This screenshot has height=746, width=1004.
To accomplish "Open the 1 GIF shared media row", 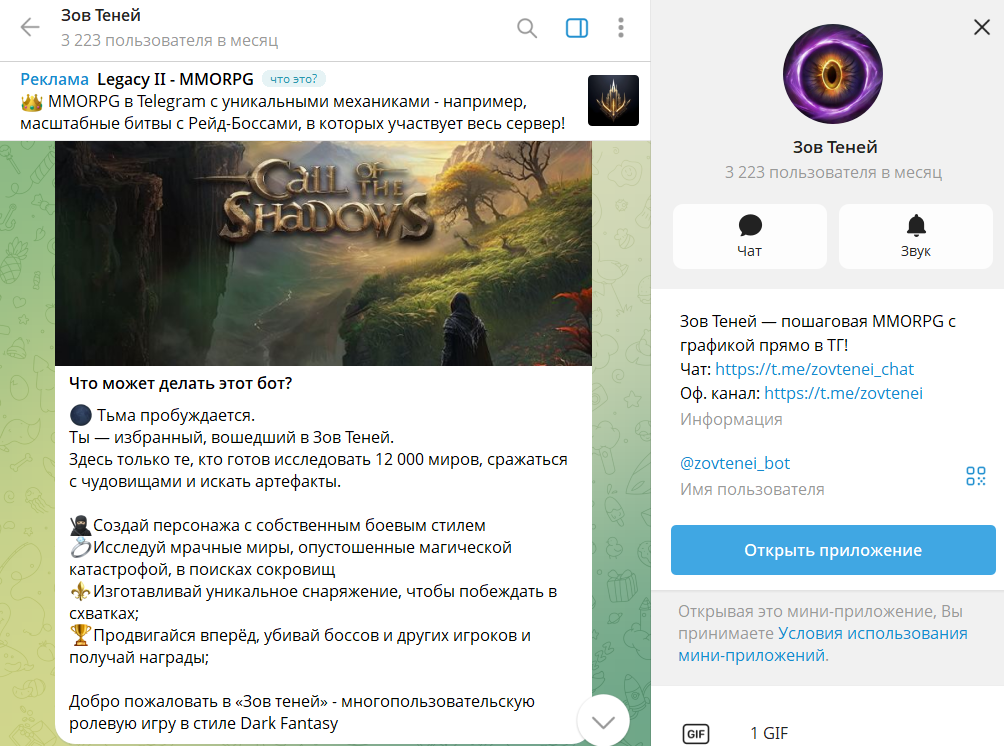I will (x=827, y=733).
